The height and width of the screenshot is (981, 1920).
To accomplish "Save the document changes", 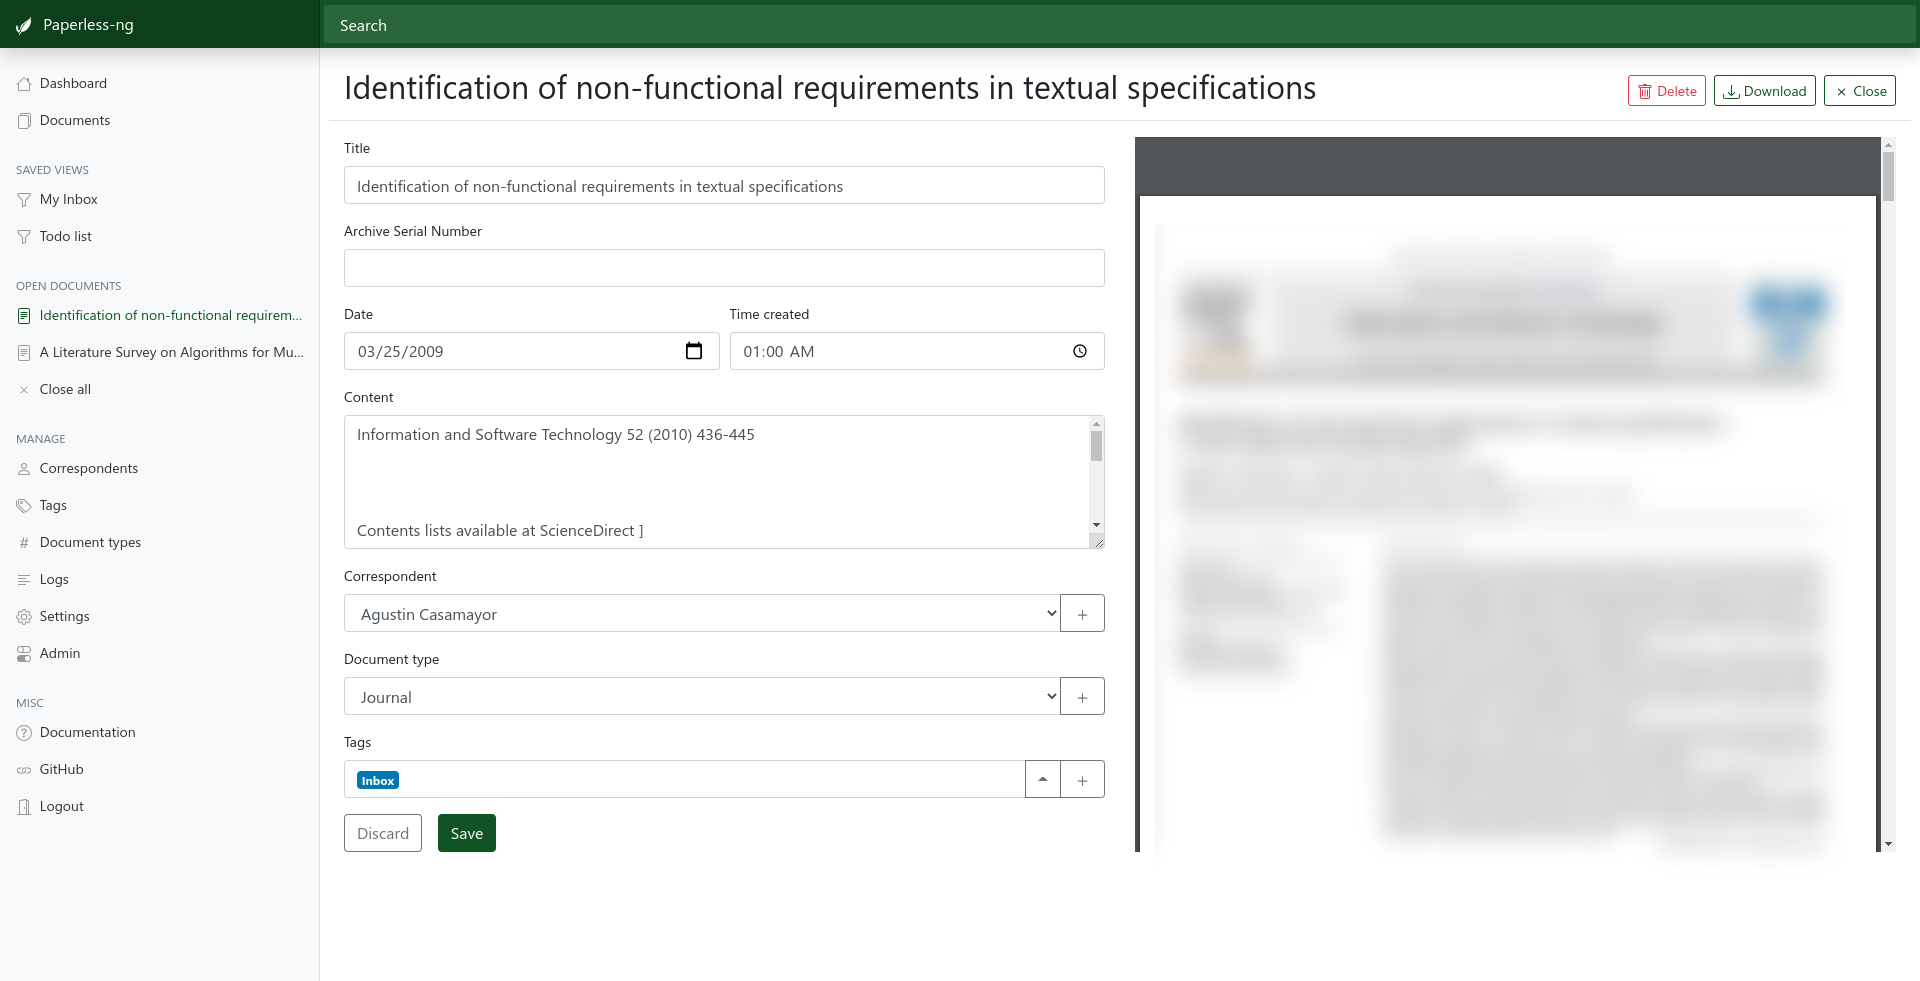I will [x=466, y=834].
